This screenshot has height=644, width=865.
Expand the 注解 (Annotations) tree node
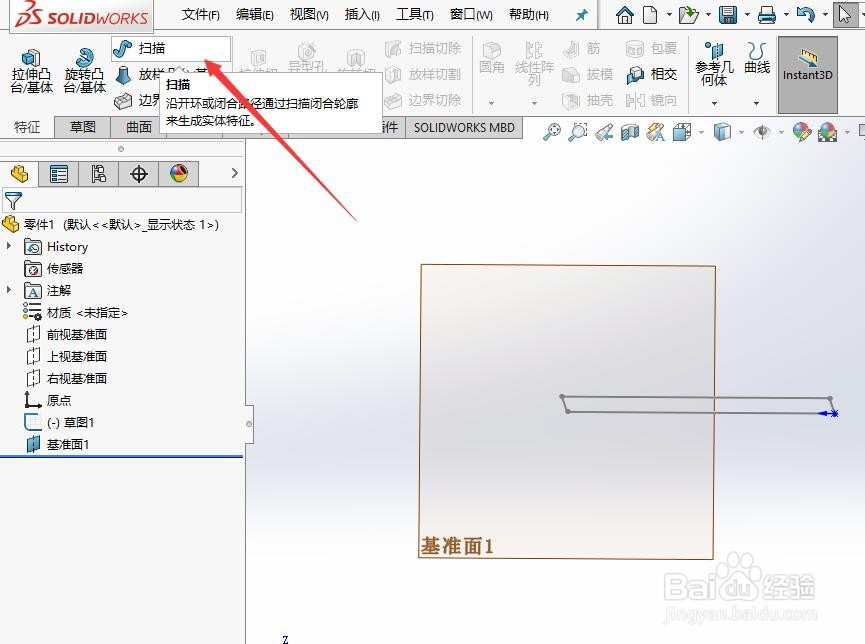9,289
